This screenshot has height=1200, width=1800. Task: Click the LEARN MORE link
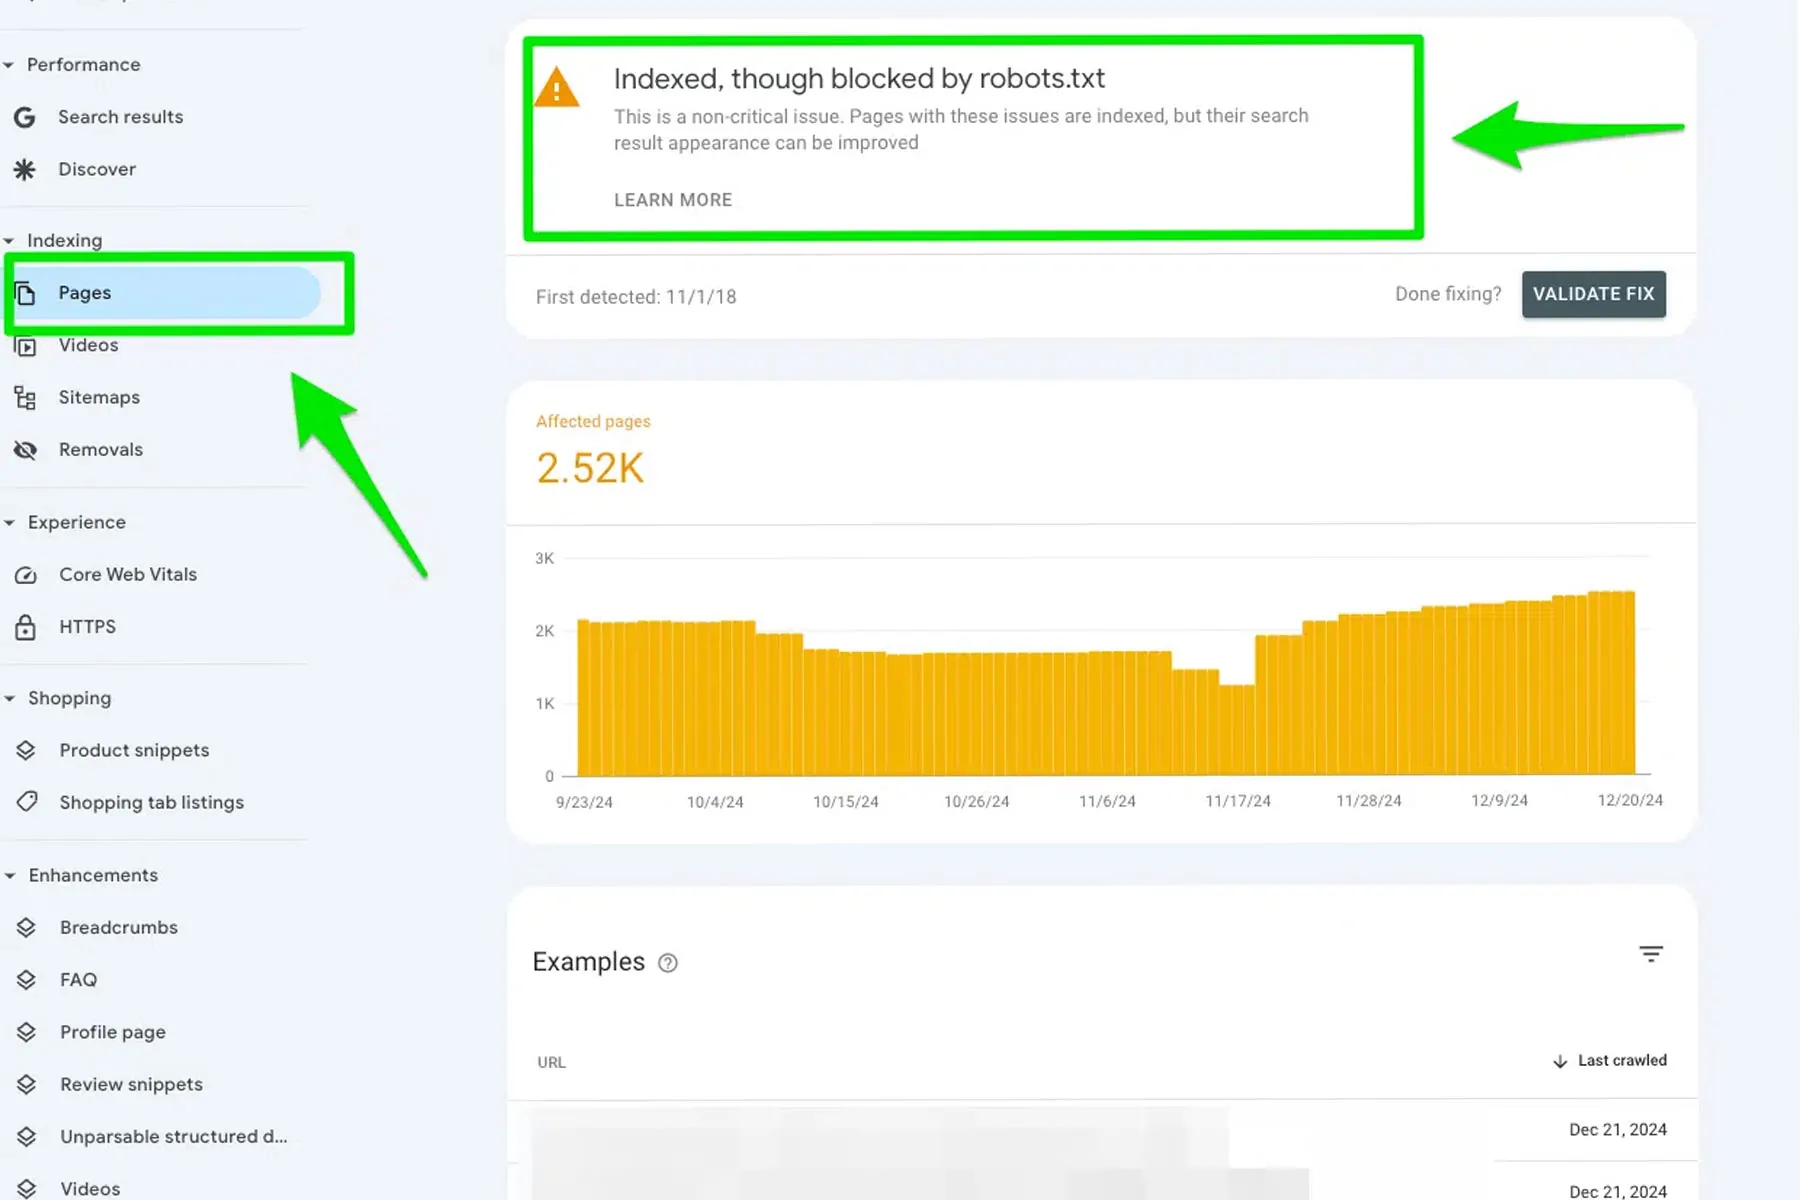pyautogui.click(x=673, y=200)
